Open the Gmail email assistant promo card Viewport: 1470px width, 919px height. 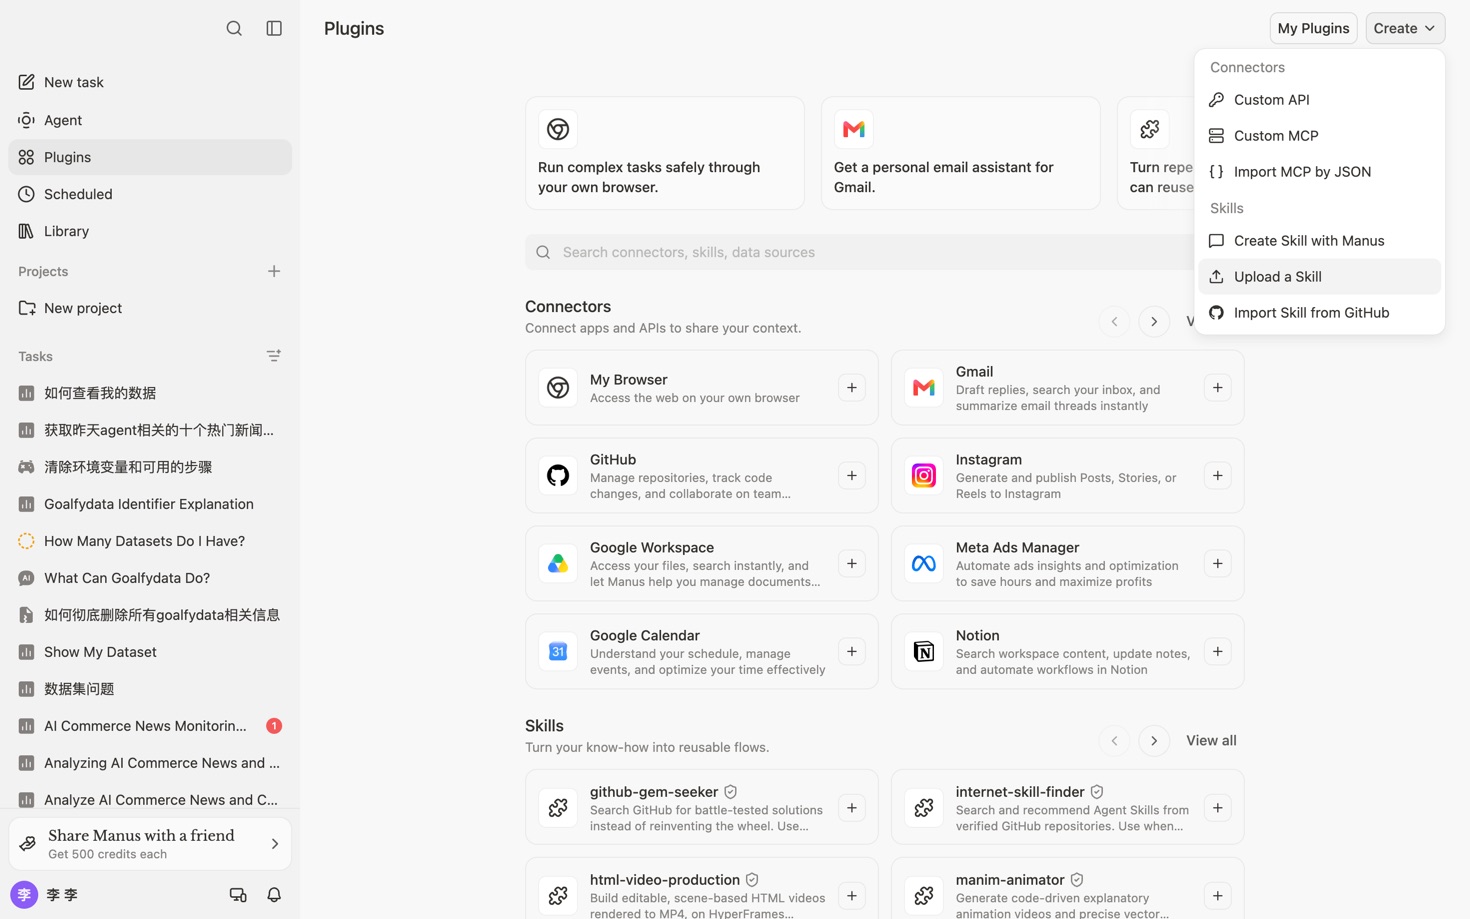(961, 153)
